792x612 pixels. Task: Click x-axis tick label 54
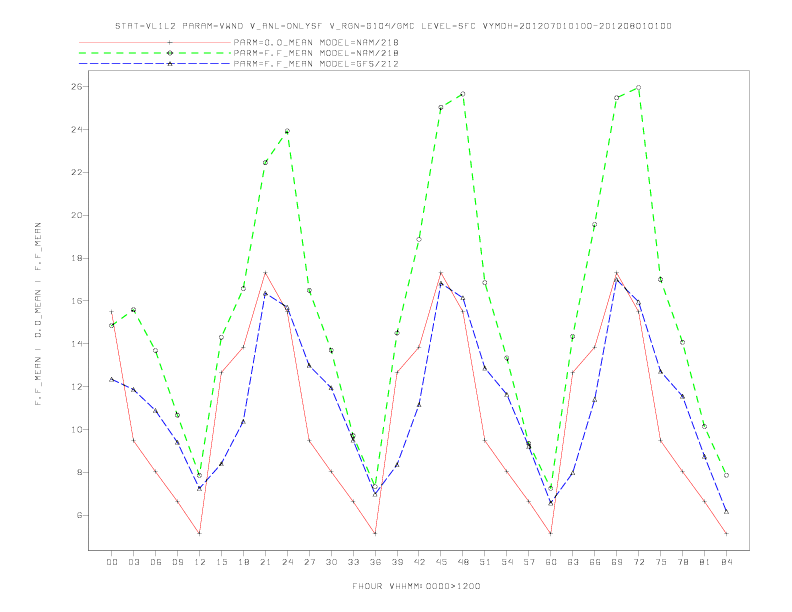[507, 562]
